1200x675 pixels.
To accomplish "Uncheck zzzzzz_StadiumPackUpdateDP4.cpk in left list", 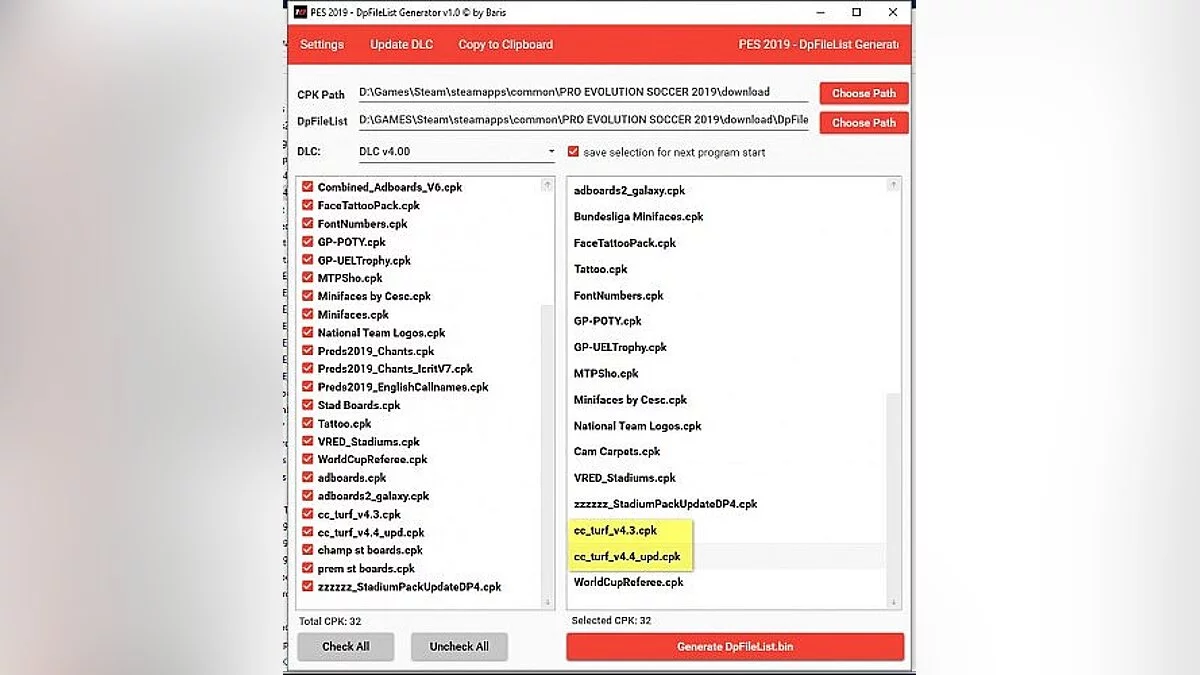I will [x=308, y=587].
